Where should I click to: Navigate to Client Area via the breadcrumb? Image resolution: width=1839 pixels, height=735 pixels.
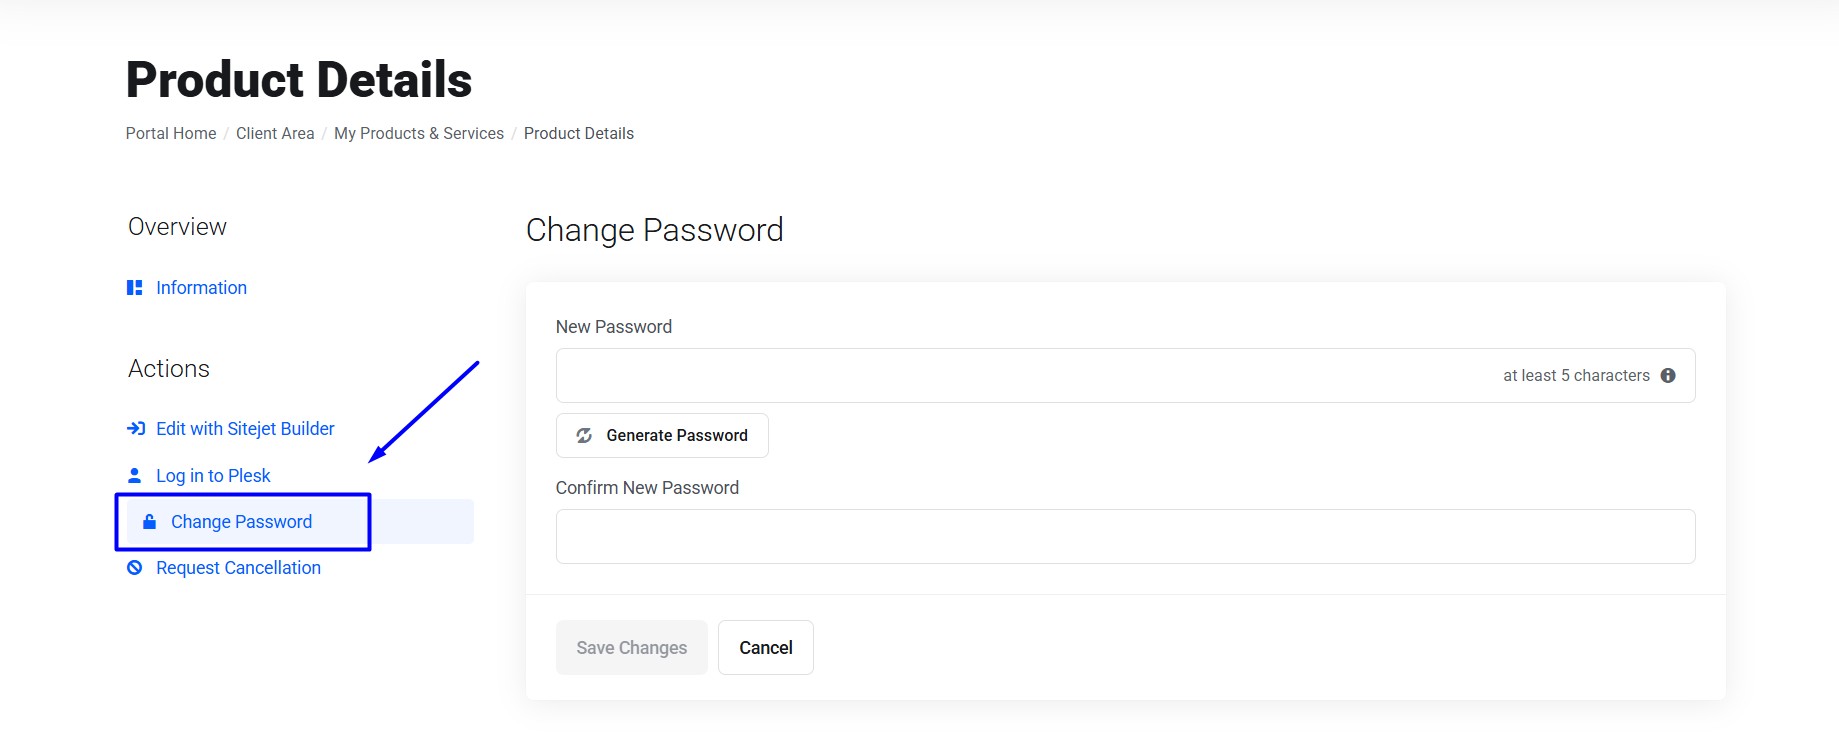pyautogui.click(x=275, y=133)
